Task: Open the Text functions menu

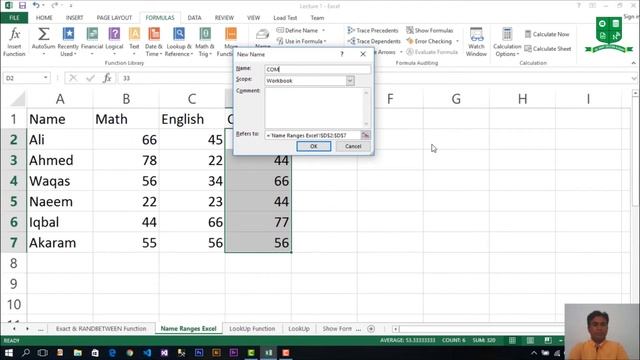Action: pyautogui.click(x=134, y=42)
